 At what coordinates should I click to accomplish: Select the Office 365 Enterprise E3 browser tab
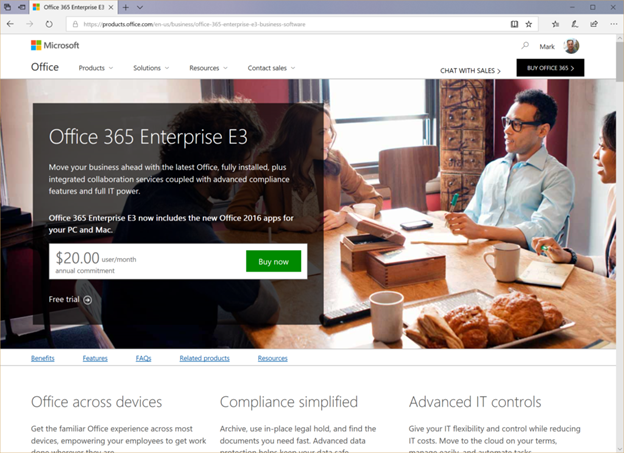pos(73,7)
